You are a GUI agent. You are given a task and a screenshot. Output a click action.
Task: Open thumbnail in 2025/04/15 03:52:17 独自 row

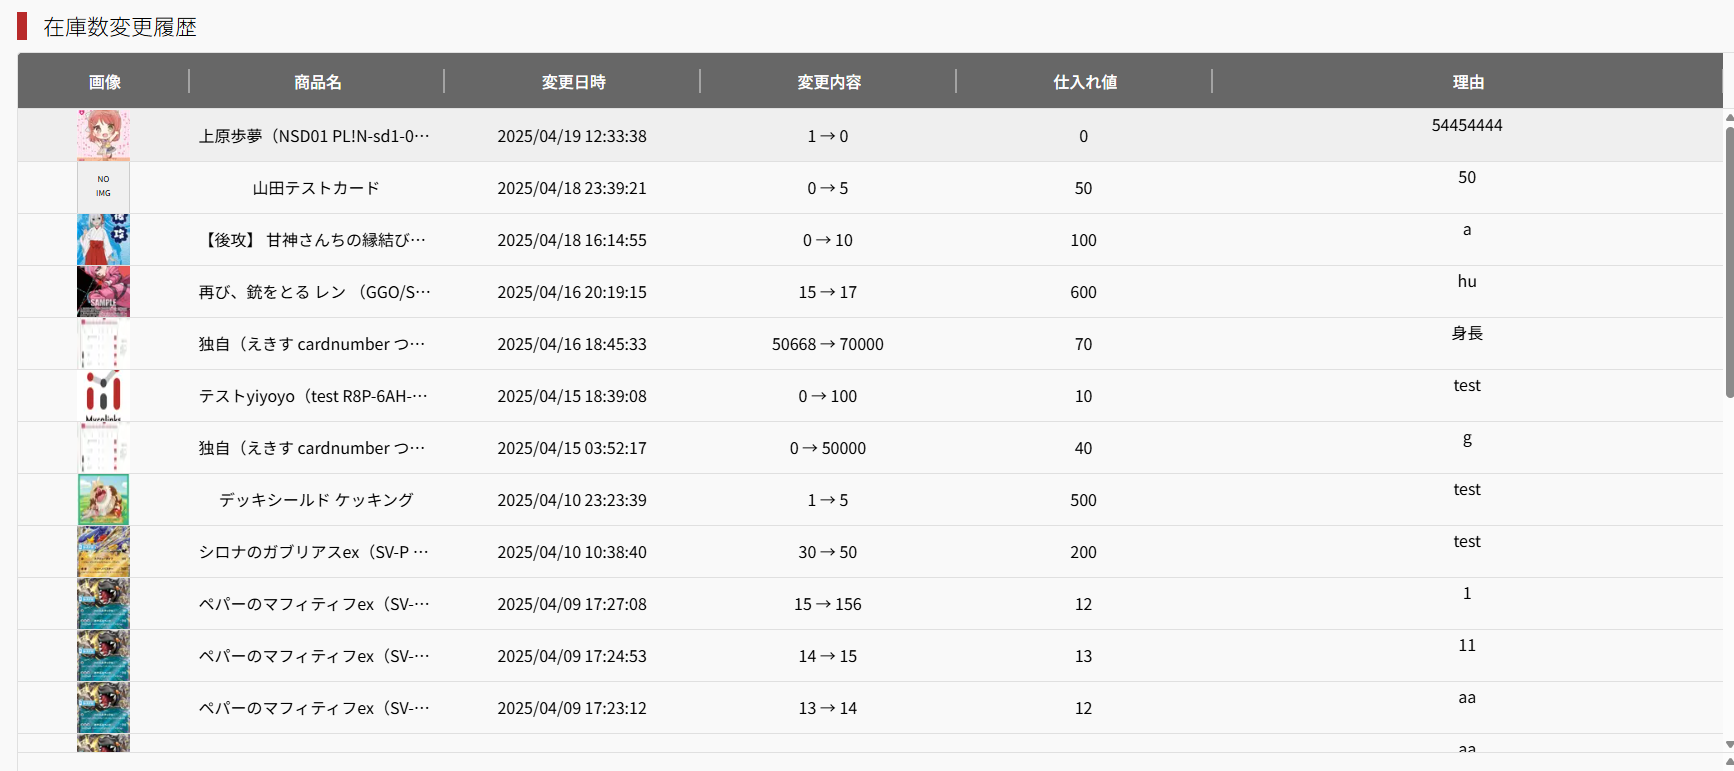tap(103, 447)
